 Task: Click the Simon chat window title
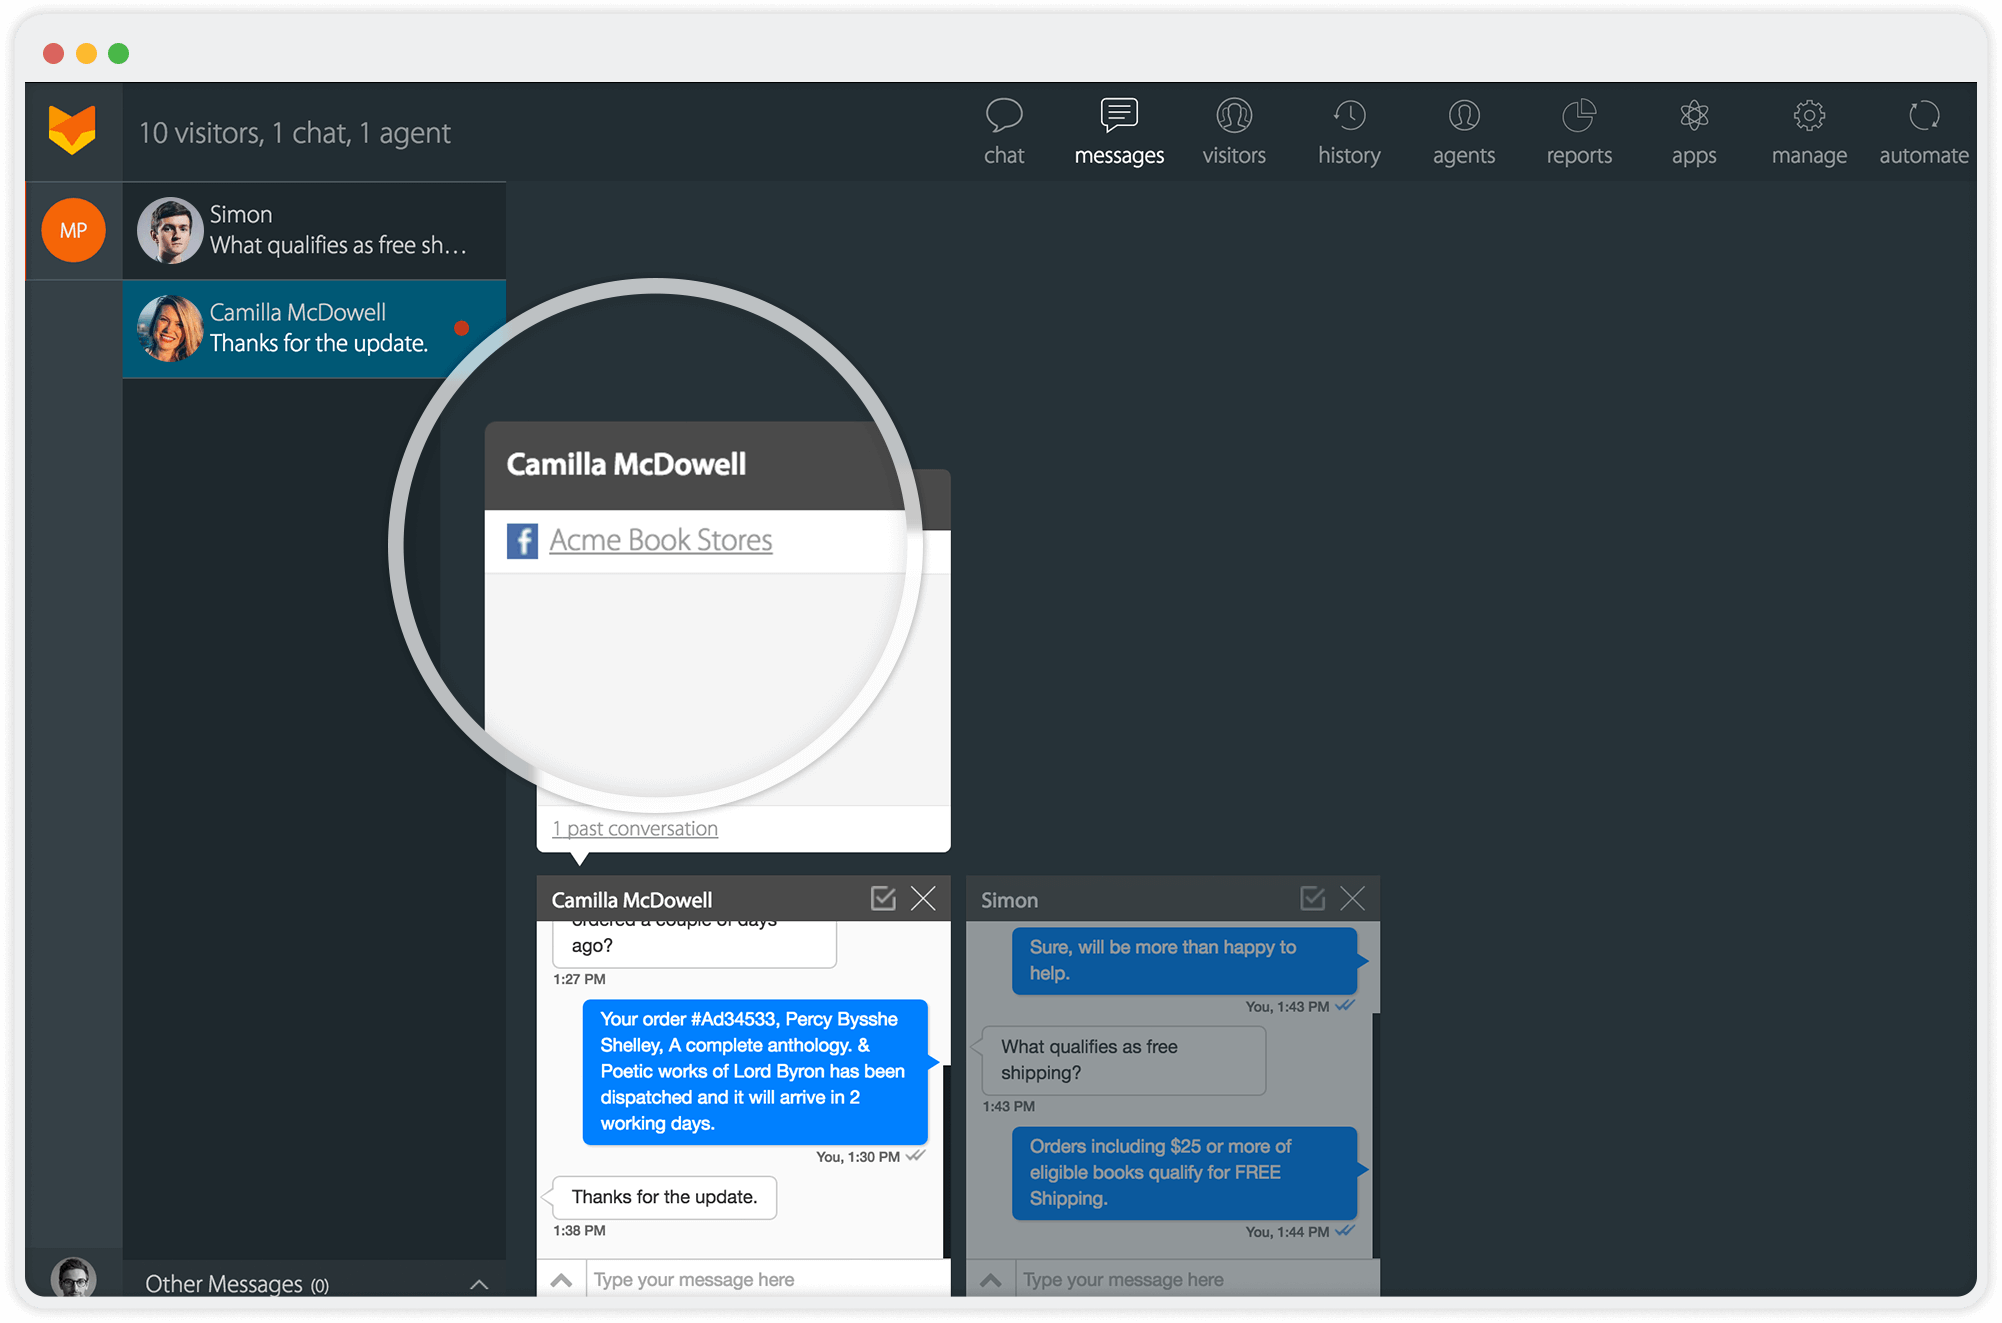click(x=1009, y=900)
